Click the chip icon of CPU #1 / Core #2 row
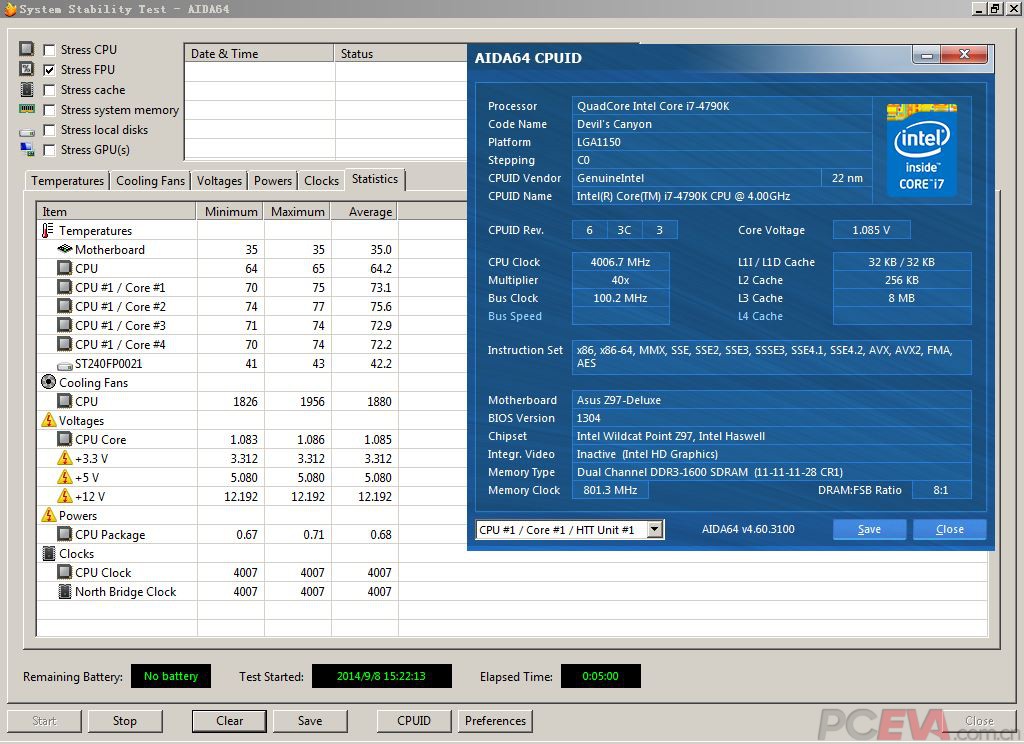 pyautogui.click(x=65, y=306)
